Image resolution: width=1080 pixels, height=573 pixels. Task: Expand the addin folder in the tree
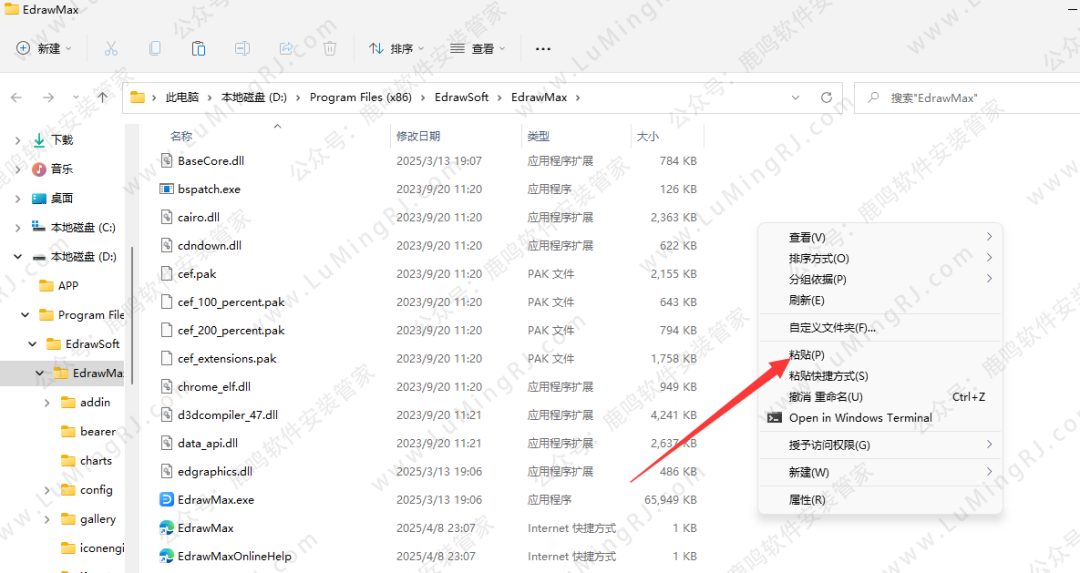pyautogui.click(x=47, y=402)
